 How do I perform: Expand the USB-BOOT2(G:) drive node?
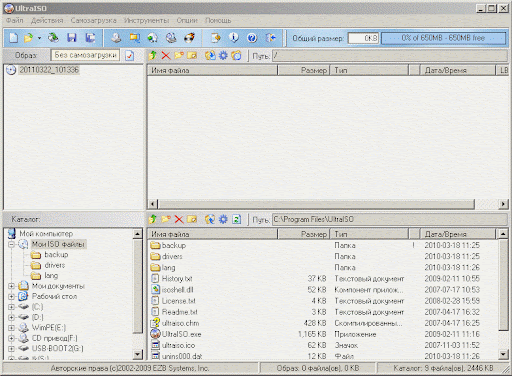[11, 349]
